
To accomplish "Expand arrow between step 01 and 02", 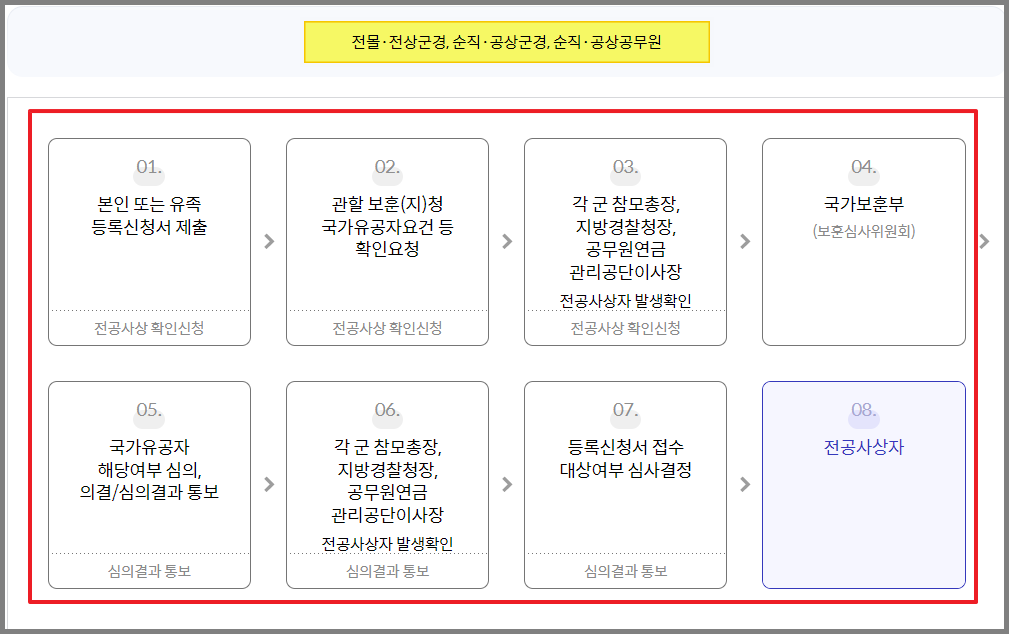I will click(x=268, y=240).
